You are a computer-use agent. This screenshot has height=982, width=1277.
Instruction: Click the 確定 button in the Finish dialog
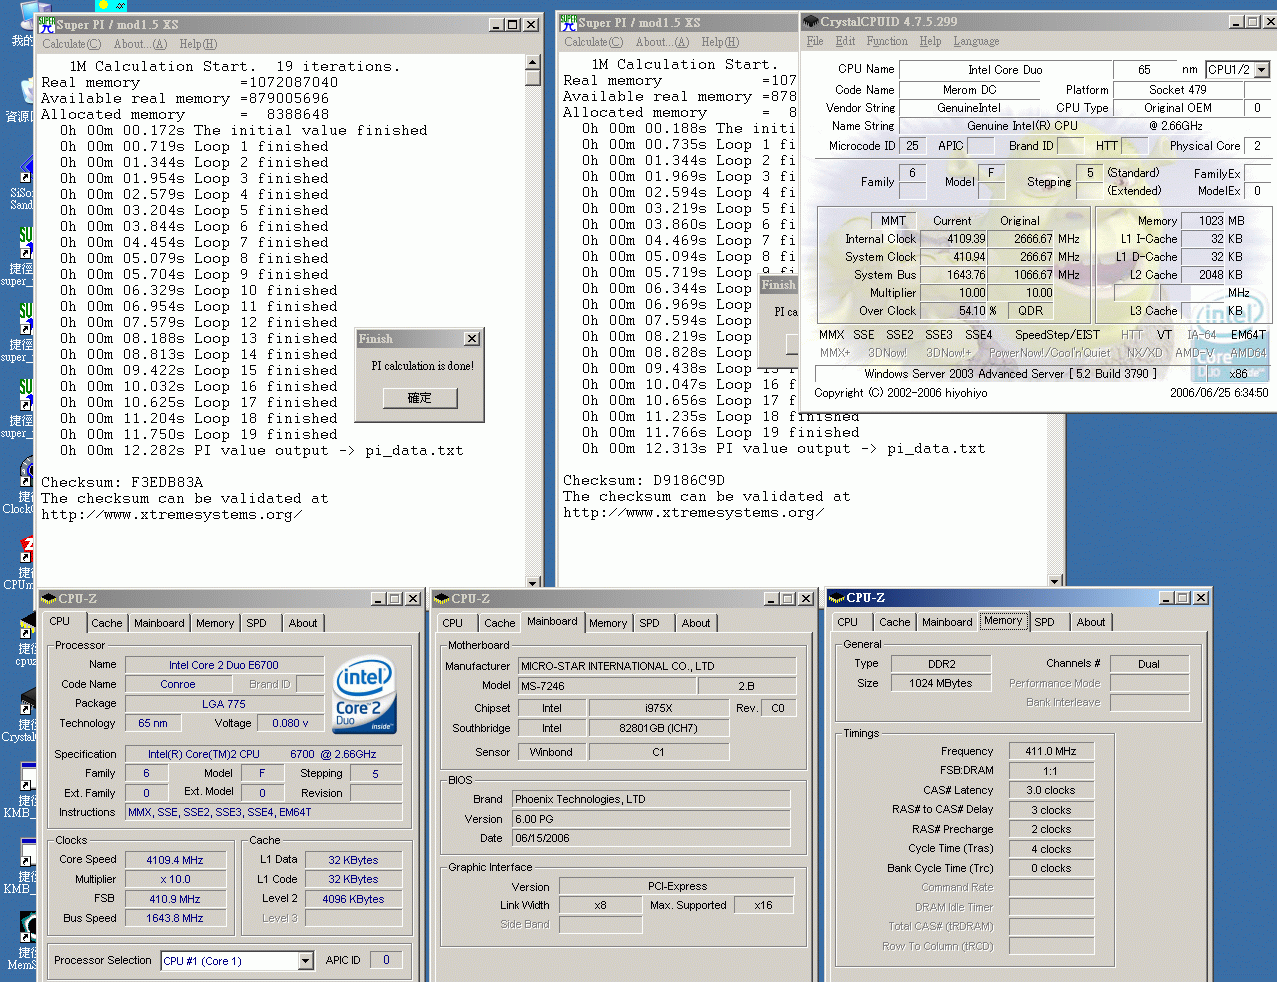(x=420, y=398)
